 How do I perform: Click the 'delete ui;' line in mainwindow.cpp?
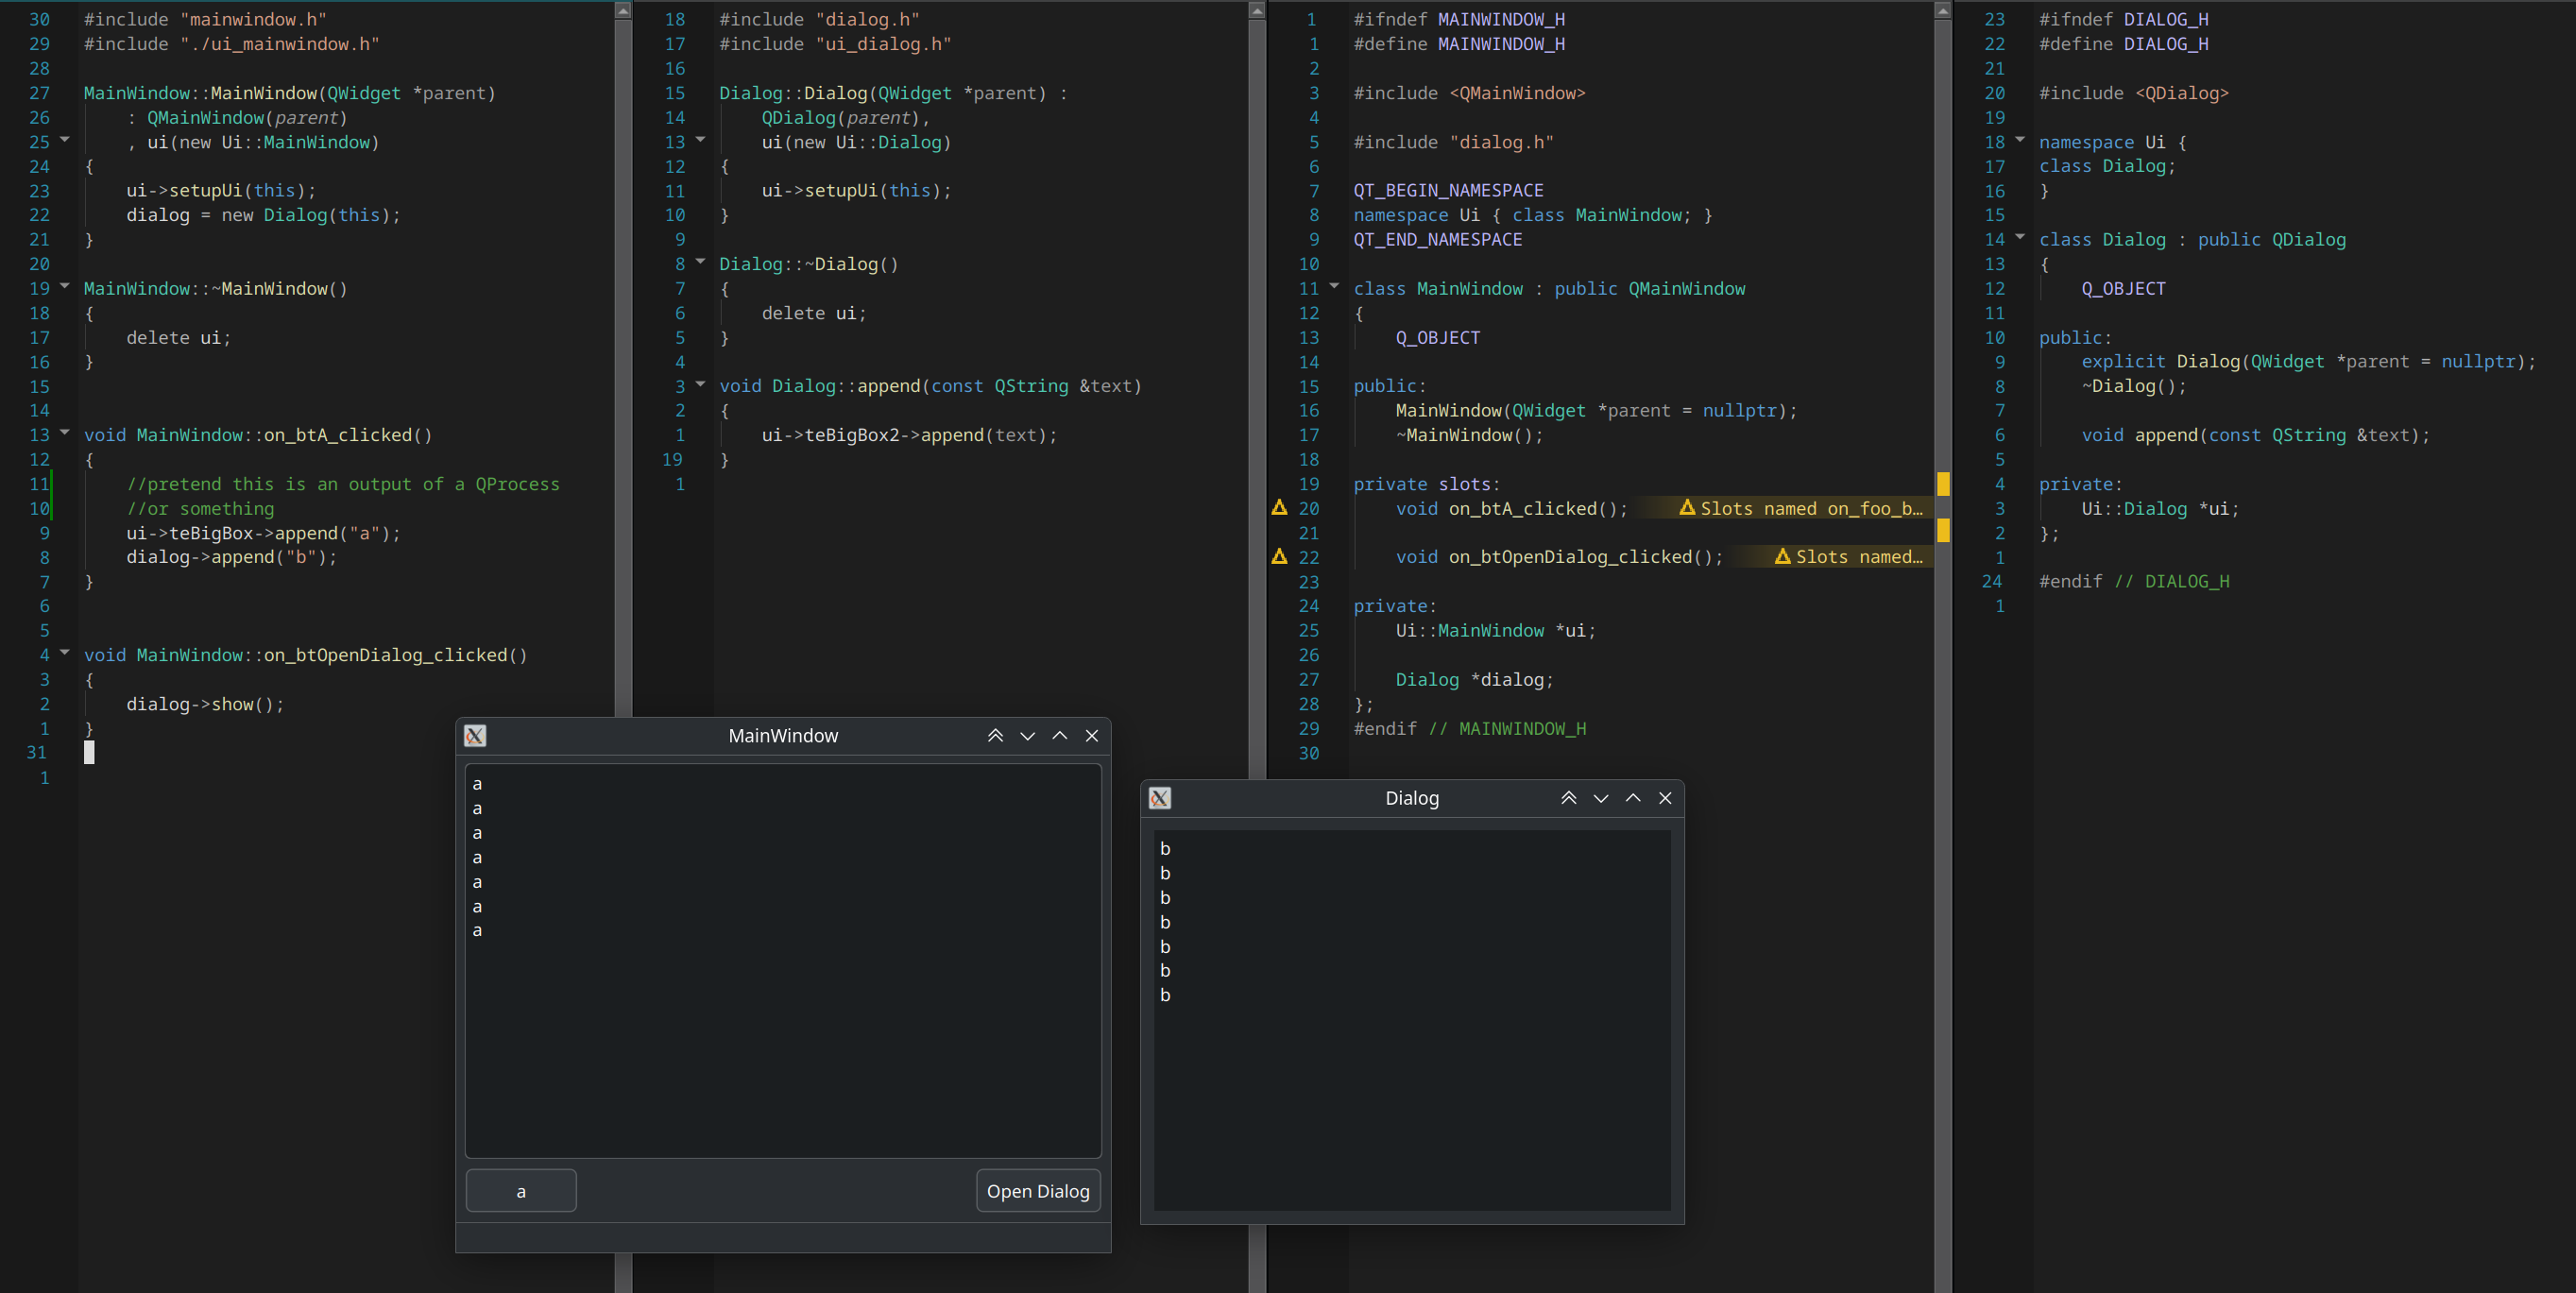pyautogui.click(x=178, y=338)
